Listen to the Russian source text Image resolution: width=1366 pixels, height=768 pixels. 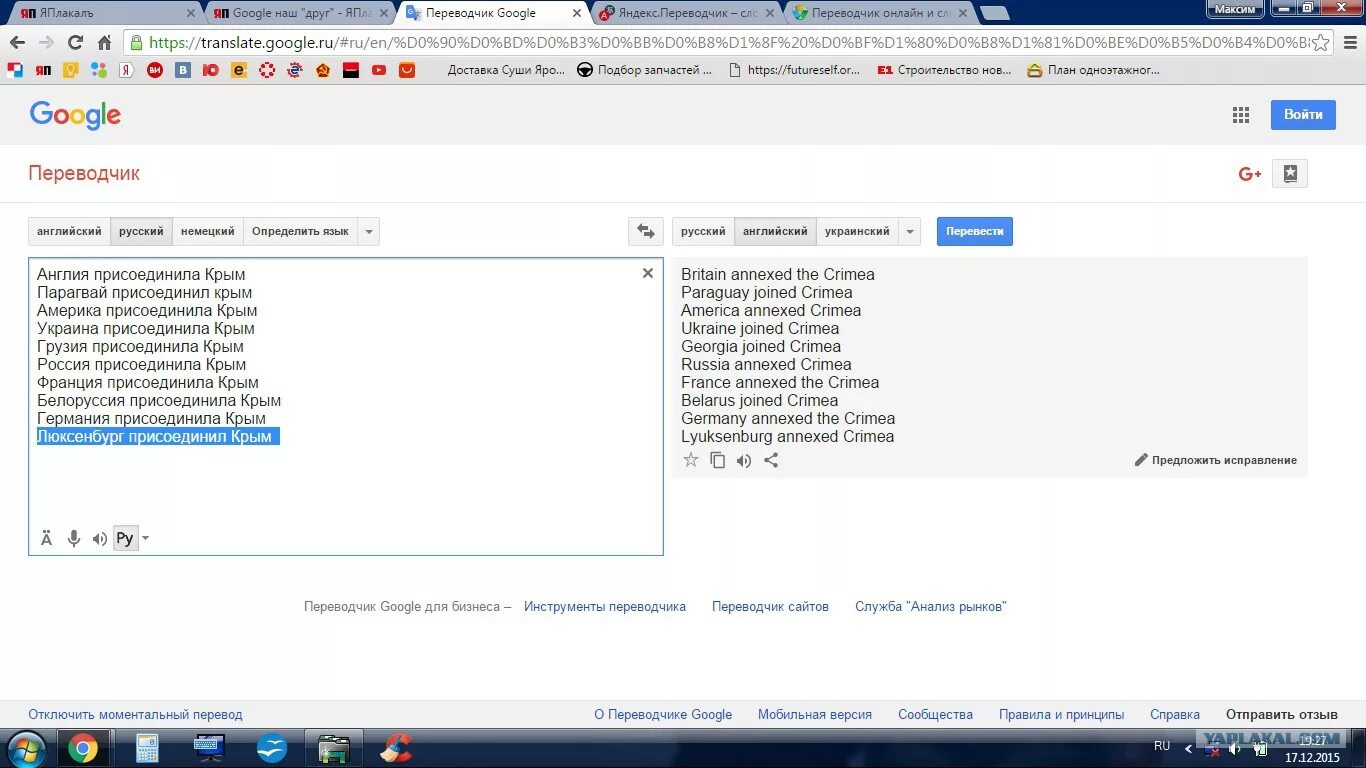click(x=99, y=538)
